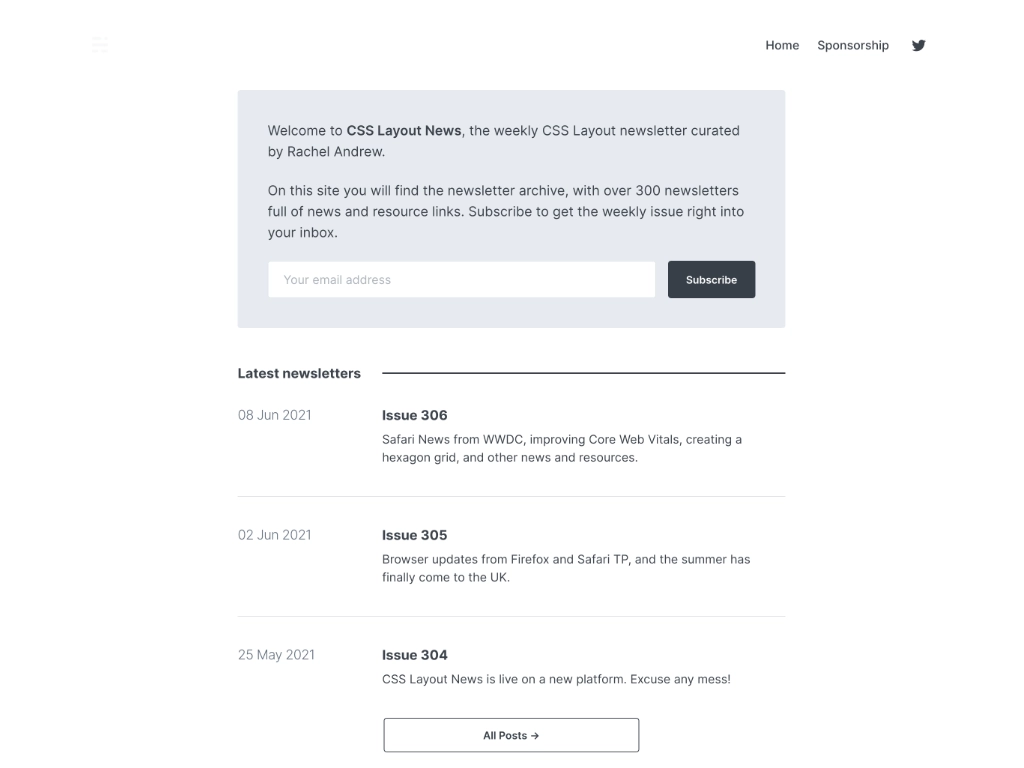Viewport: 1024px width, 768px height.
Task: Click the faint site logo icon
Action: 100,44
